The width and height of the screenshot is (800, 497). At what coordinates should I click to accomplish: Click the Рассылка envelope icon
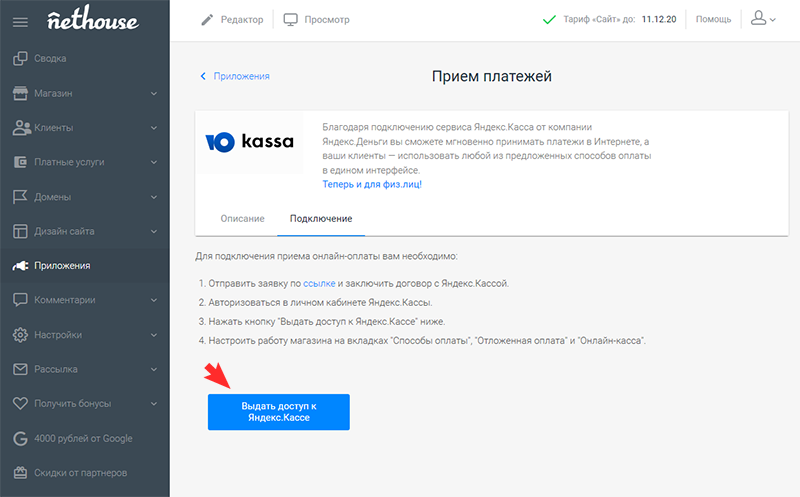[20, 369]
